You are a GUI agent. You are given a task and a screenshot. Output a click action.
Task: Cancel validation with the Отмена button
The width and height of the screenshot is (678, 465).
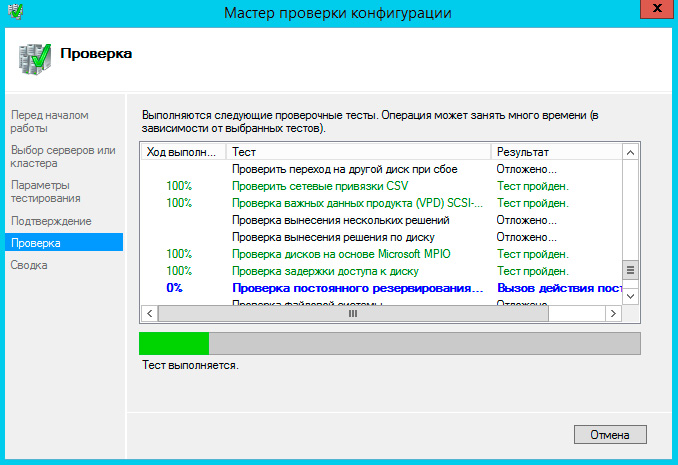pos(610,434)
